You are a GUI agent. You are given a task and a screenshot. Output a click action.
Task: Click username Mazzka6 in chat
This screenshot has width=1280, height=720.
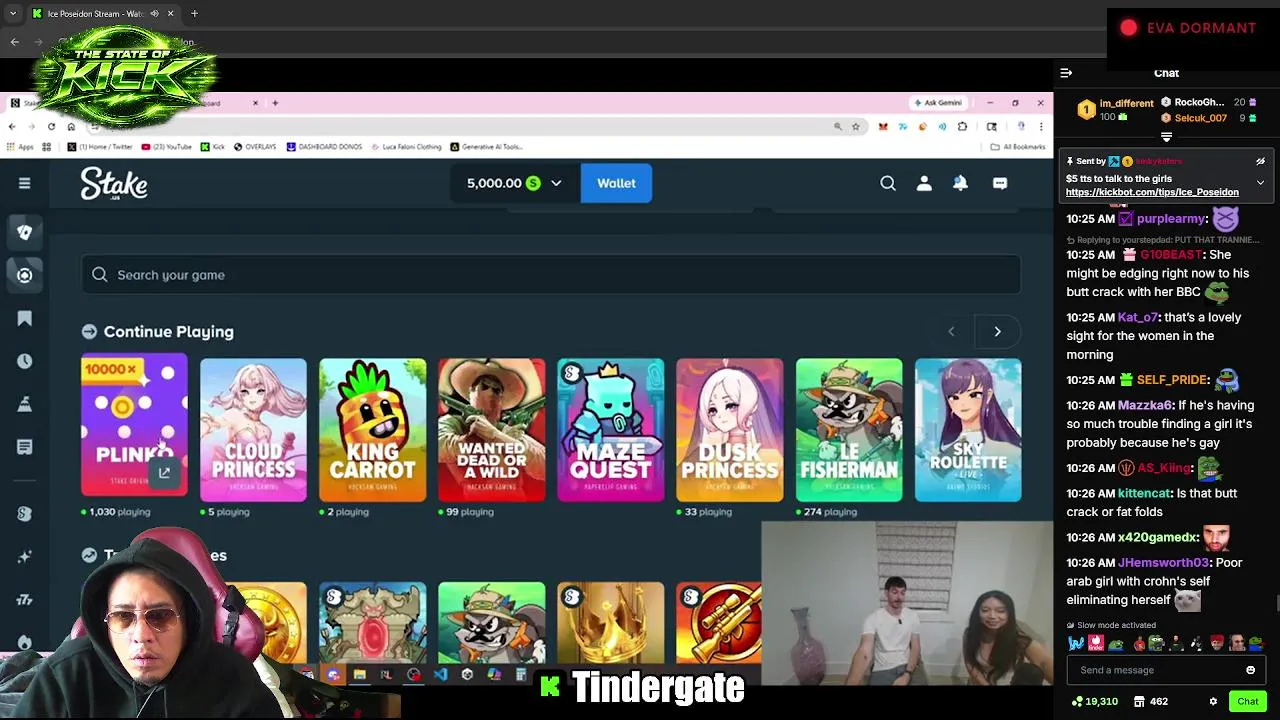(x=1144, y=405)
